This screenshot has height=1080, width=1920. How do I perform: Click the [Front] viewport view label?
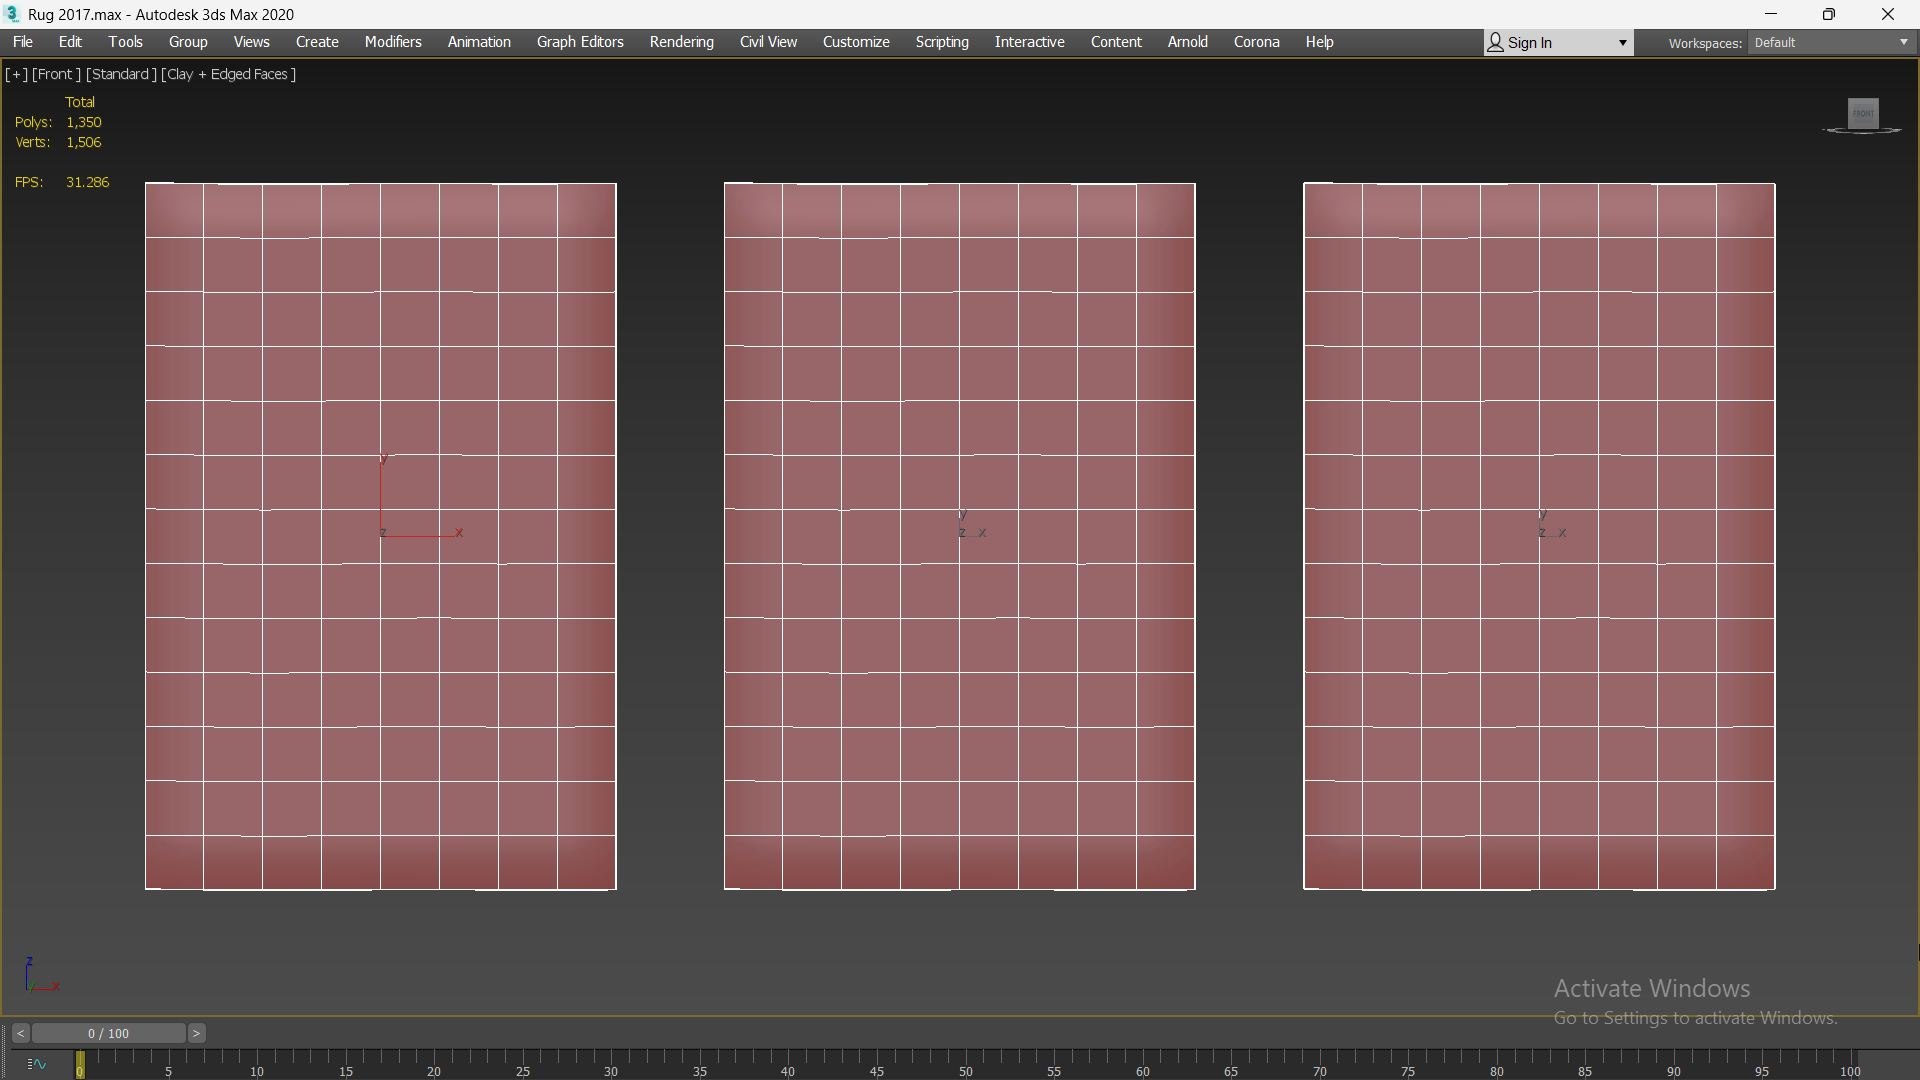56,74
